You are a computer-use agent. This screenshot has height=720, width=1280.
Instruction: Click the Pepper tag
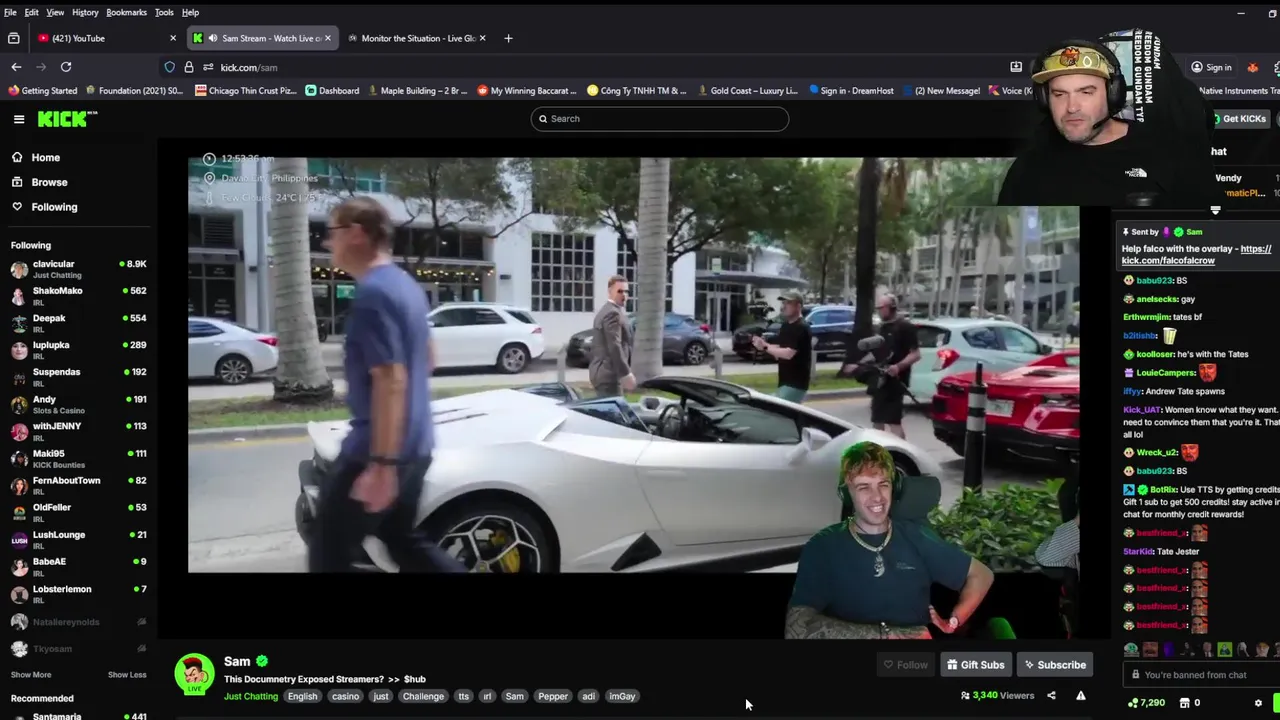[553, 696]
